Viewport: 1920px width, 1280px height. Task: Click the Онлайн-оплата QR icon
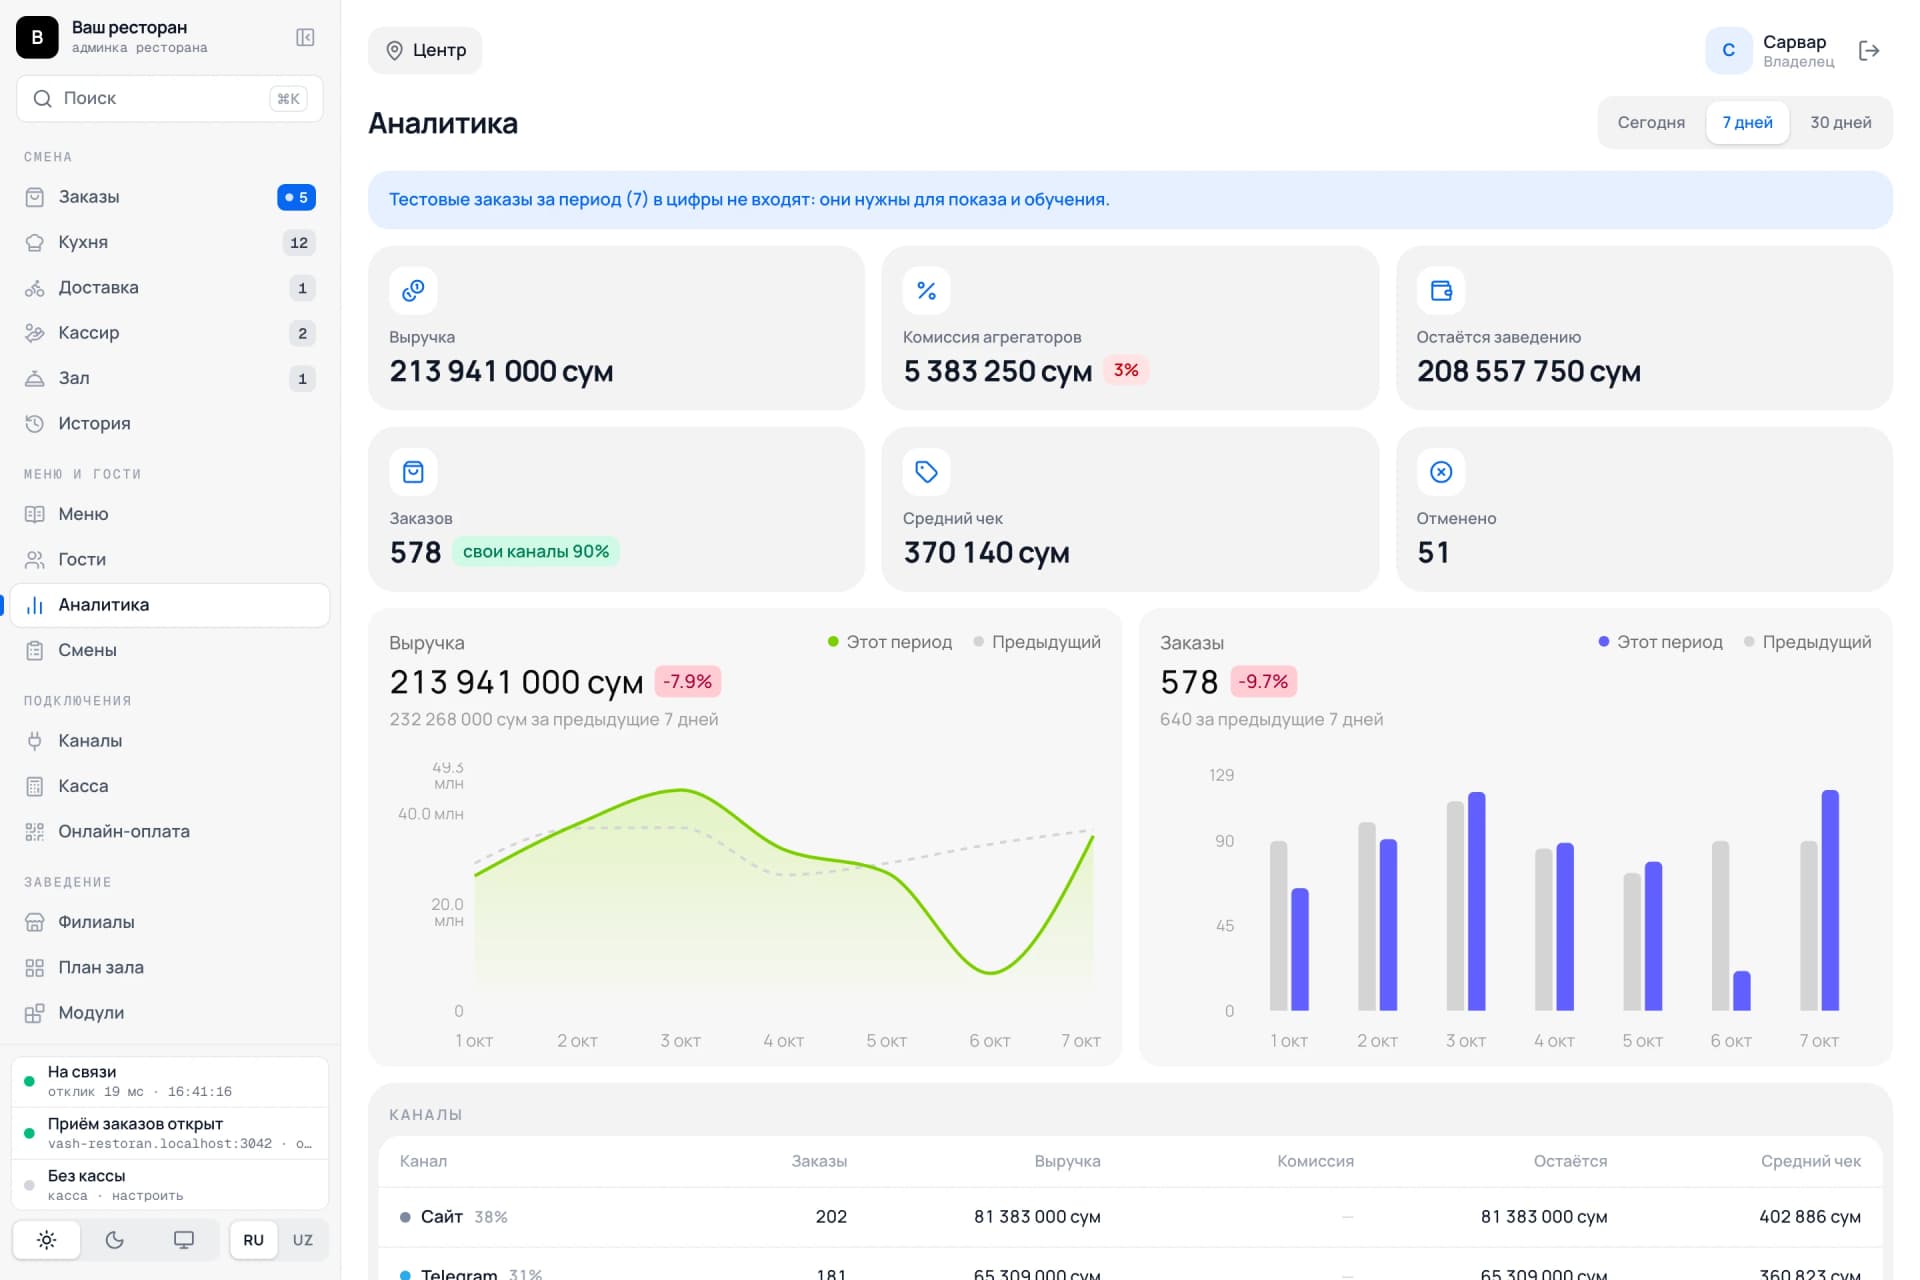click(35, 831)
